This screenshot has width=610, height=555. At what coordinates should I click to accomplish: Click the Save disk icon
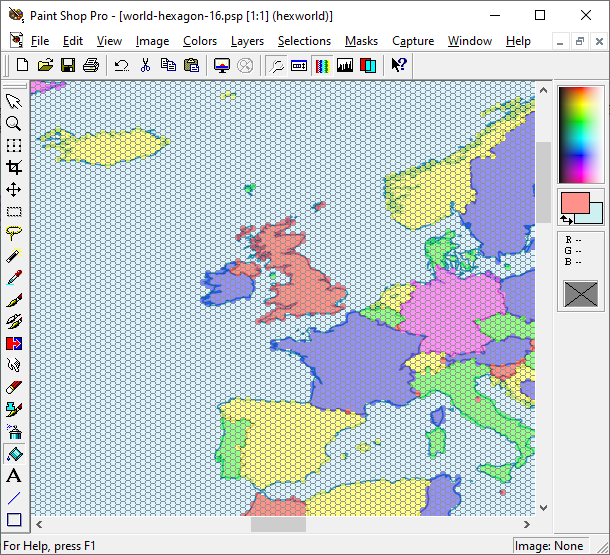click(x=68, y=65)
